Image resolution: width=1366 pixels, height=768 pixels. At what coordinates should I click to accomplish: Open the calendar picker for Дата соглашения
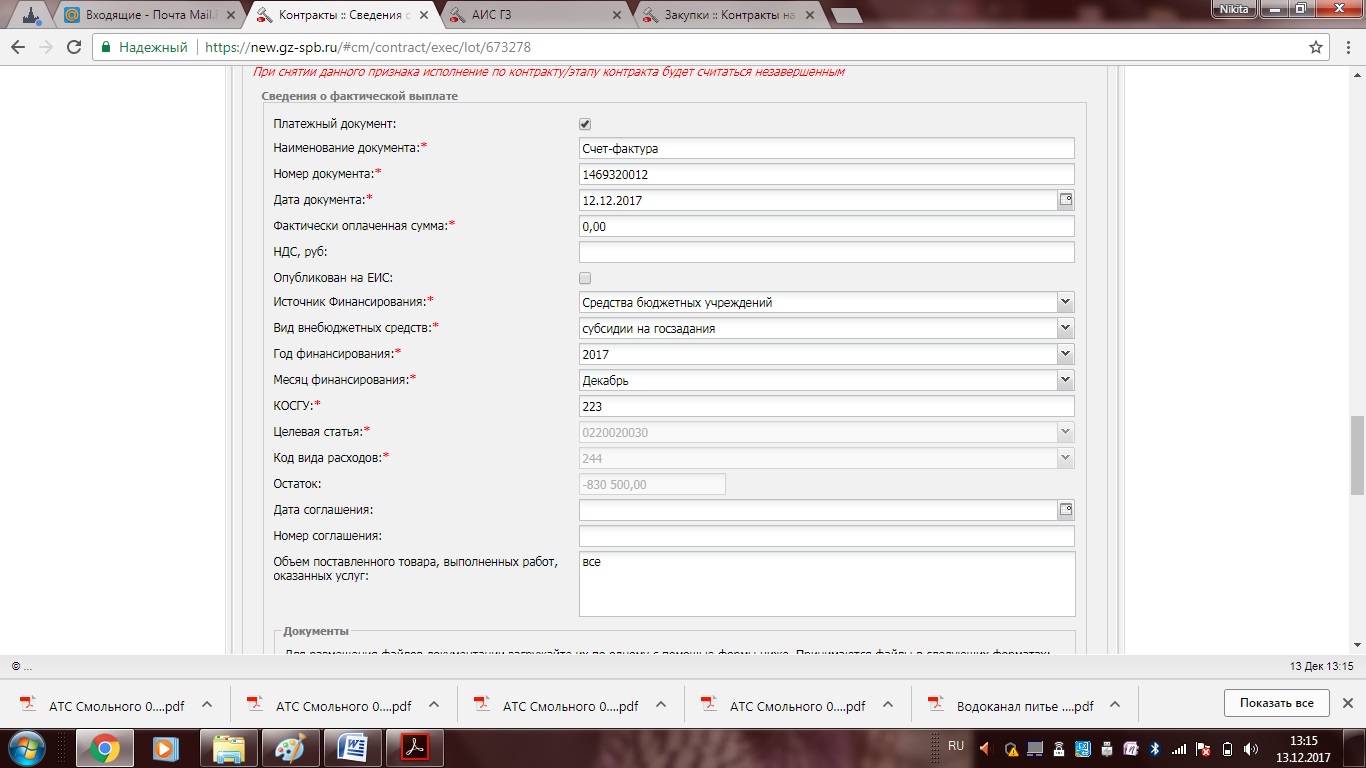point(1066,510)
